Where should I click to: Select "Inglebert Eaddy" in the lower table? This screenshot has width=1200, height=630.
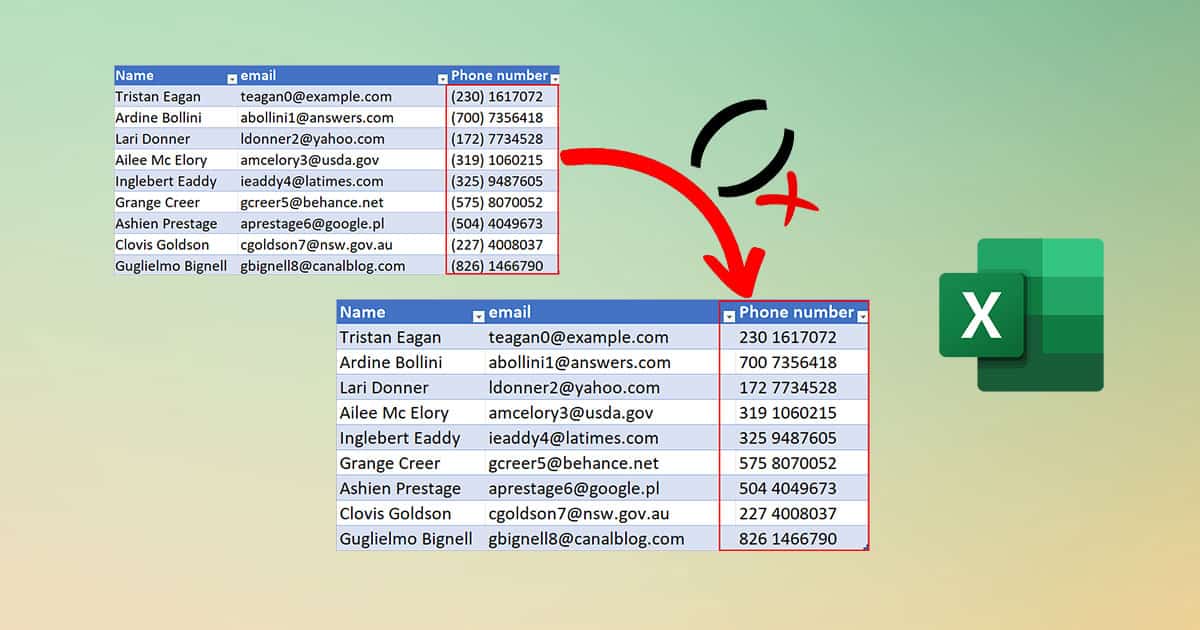tap(400, 438)
